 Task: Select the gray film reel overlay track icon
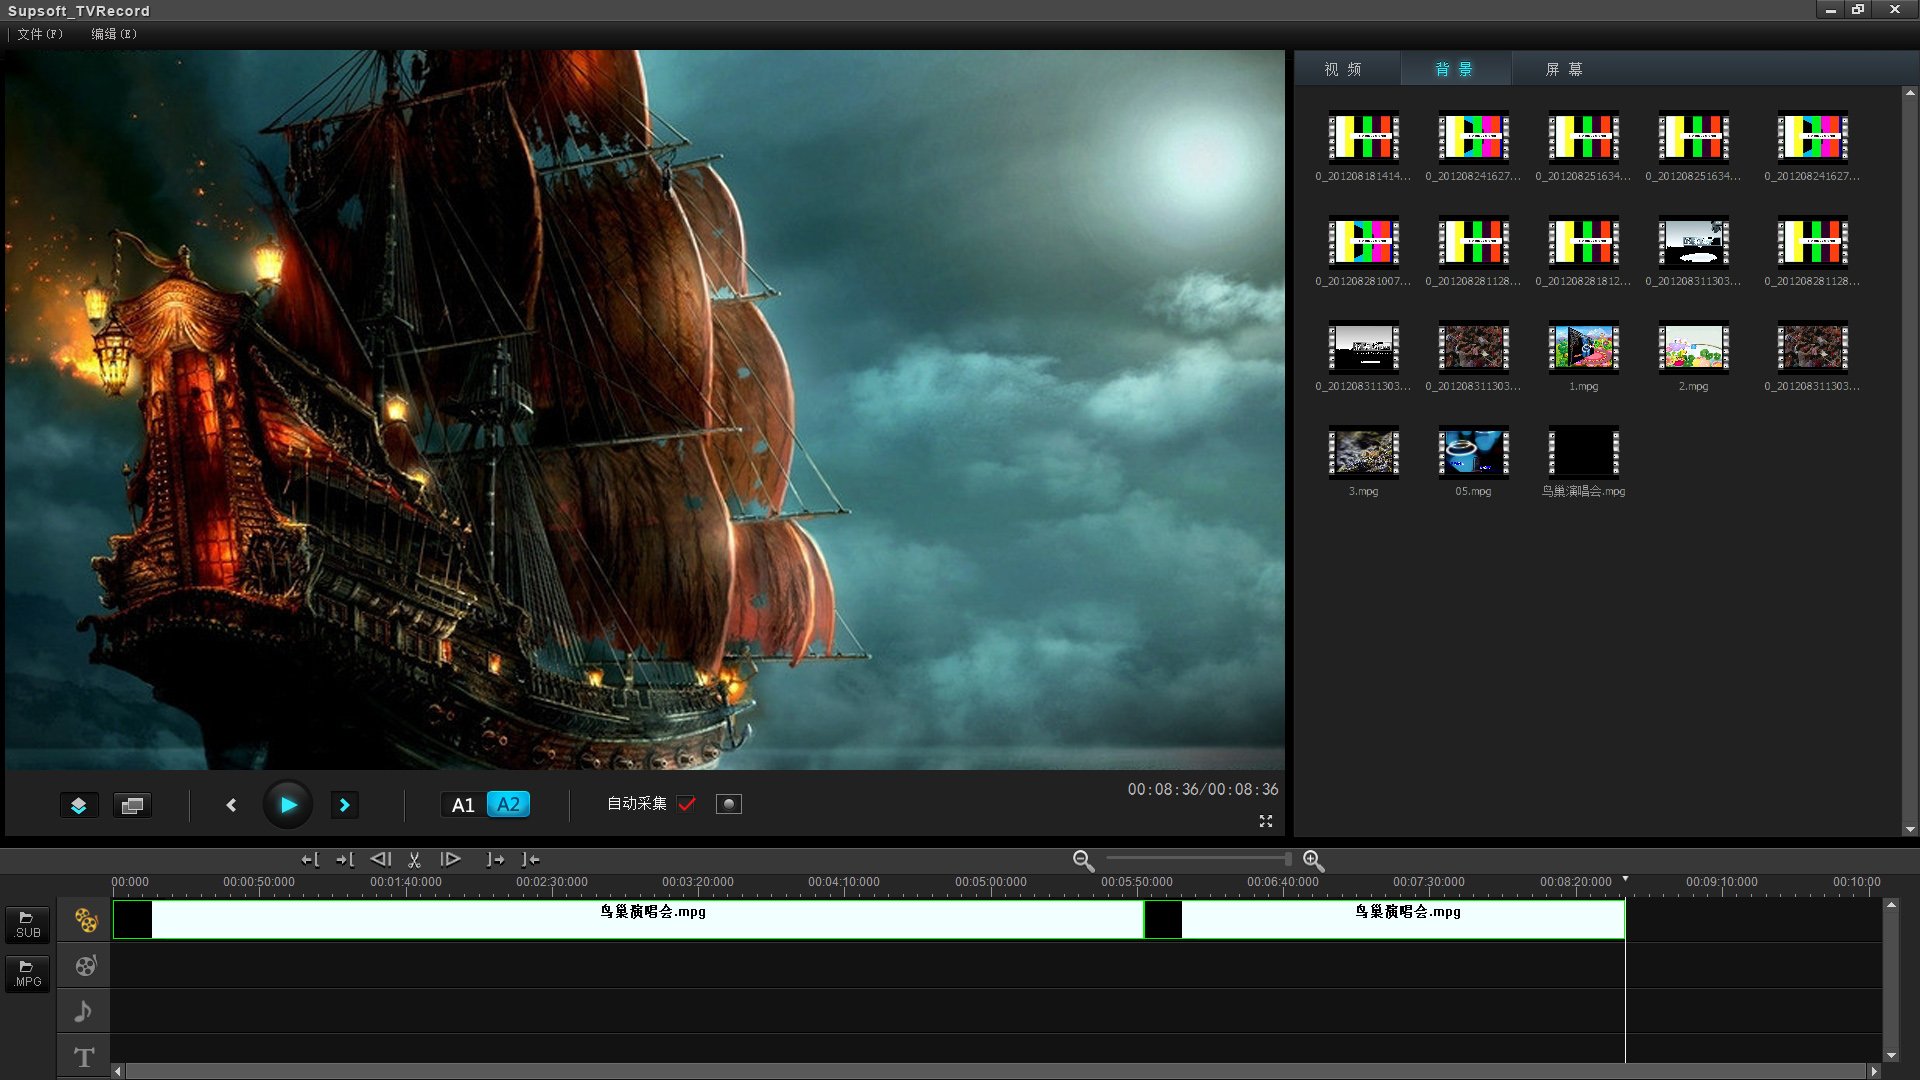click(x=85, y=966)
